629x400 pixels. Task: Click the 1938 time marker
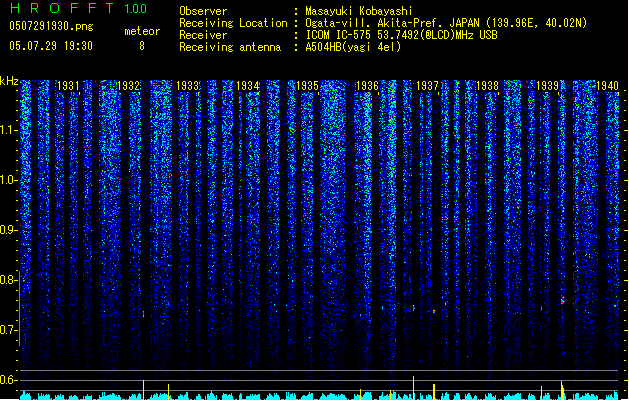(x=487, y=86)
